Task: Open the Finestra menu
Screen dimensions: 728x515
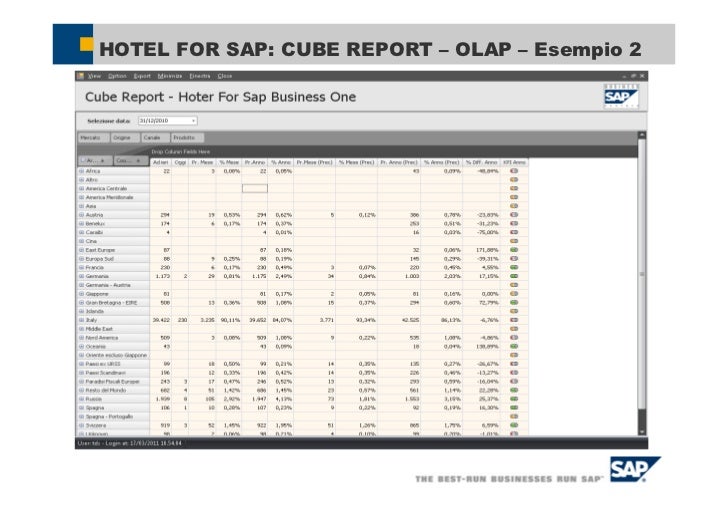Action: [x=200, y=76]
